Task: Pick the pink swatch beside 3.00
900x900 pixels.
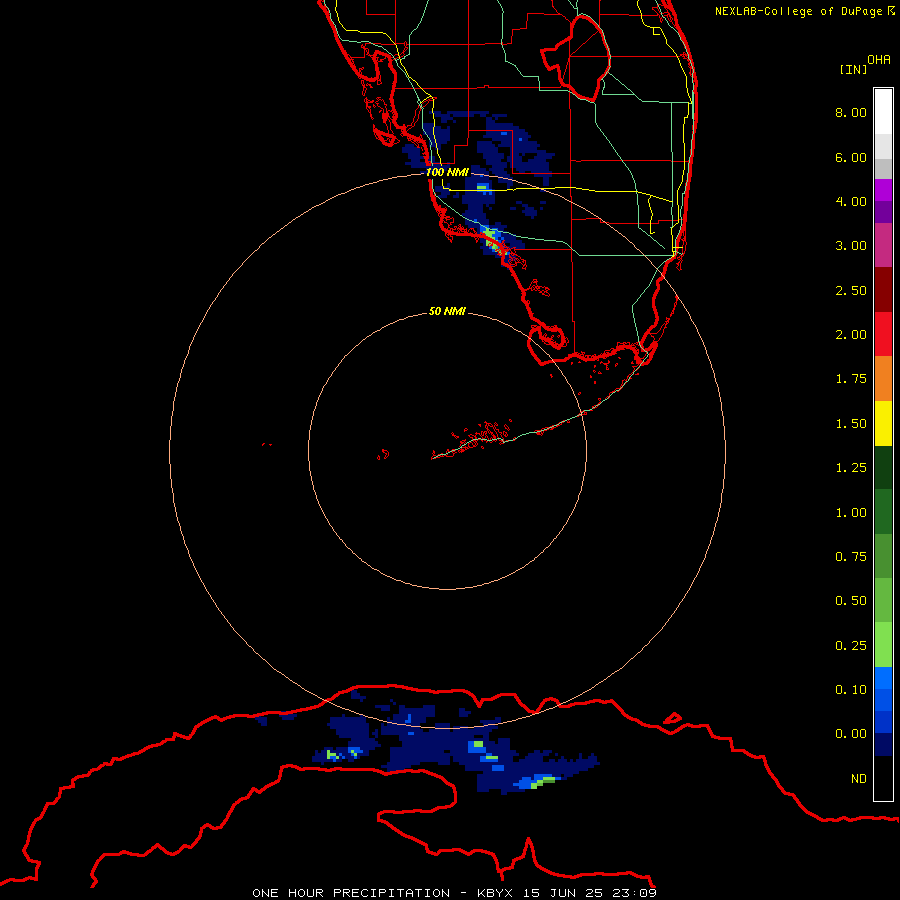Action: (883, 246)
